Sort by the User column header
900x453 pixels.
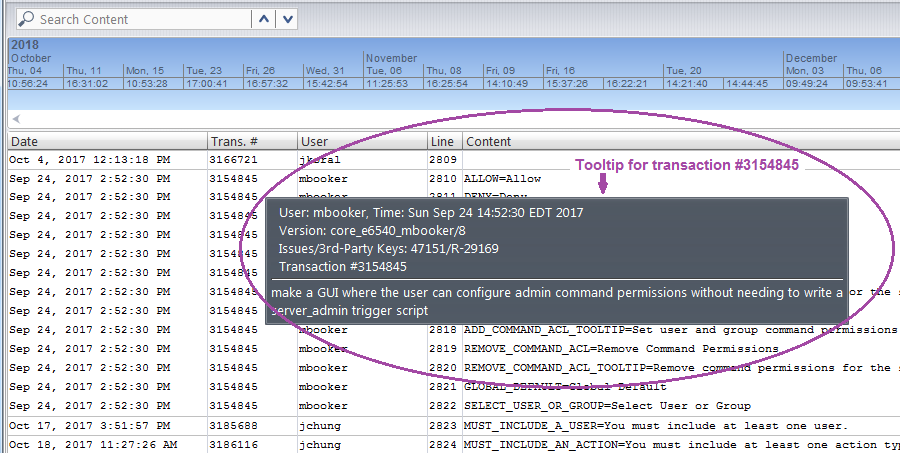[x=362, y=142]
